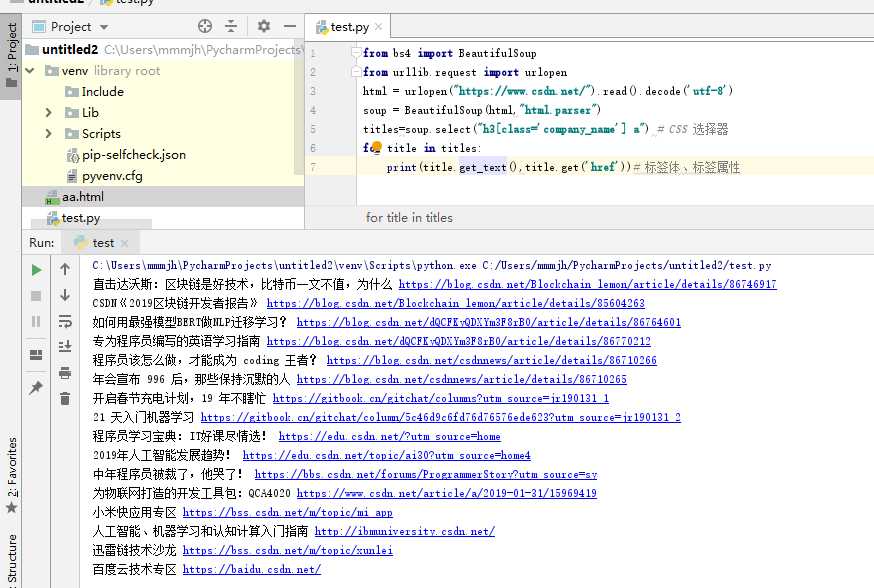The image size is (874, 588).
Task: Click the Collapse All icon in Project panel
Action: (231, 26)
